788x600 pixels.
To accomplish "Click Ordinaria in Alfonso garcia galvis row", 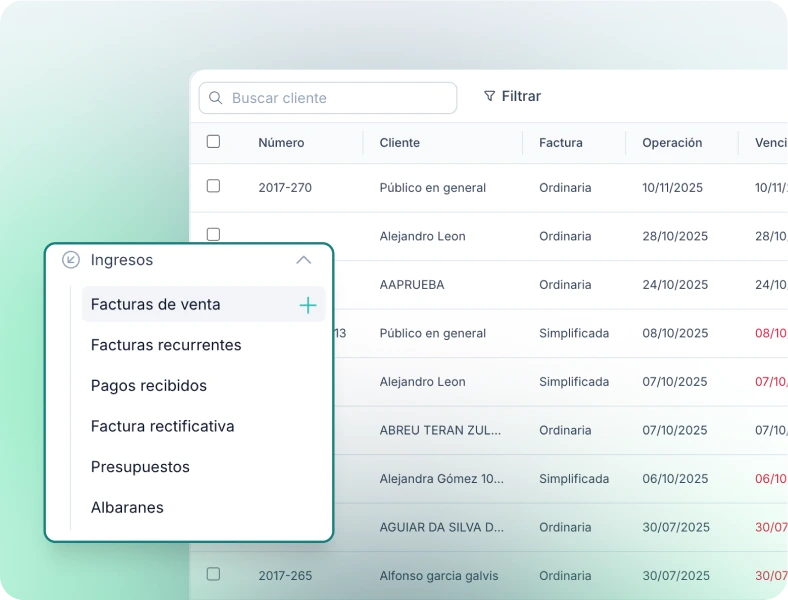I will point(565,575).
